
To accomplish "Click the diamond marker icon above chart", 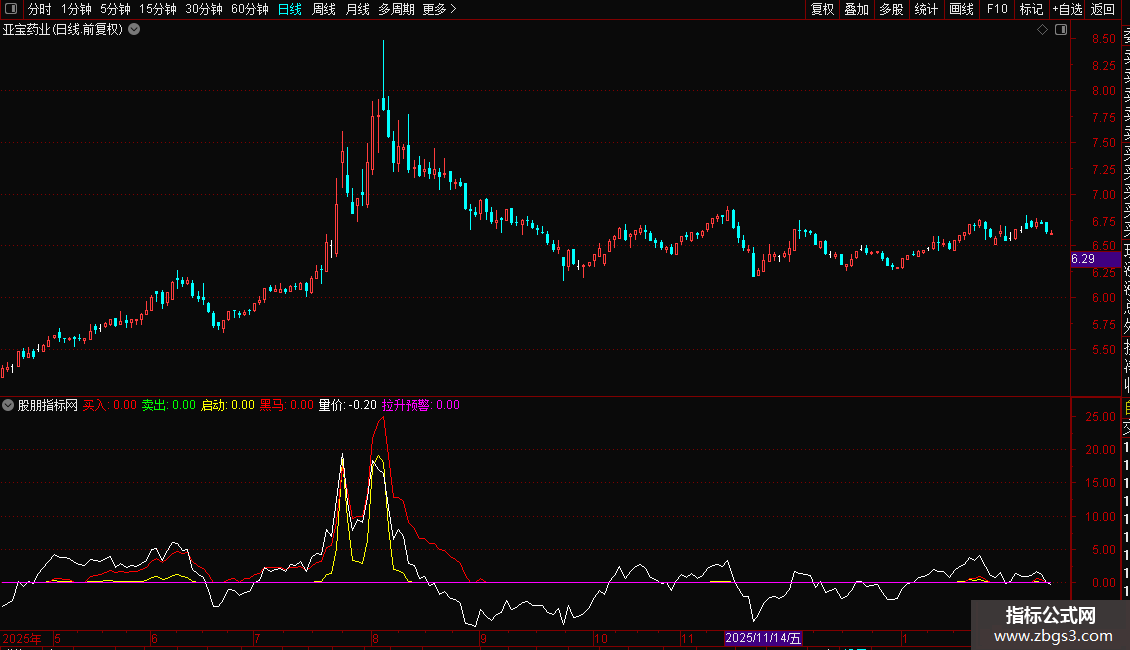I will click(x=1042, y=30).
